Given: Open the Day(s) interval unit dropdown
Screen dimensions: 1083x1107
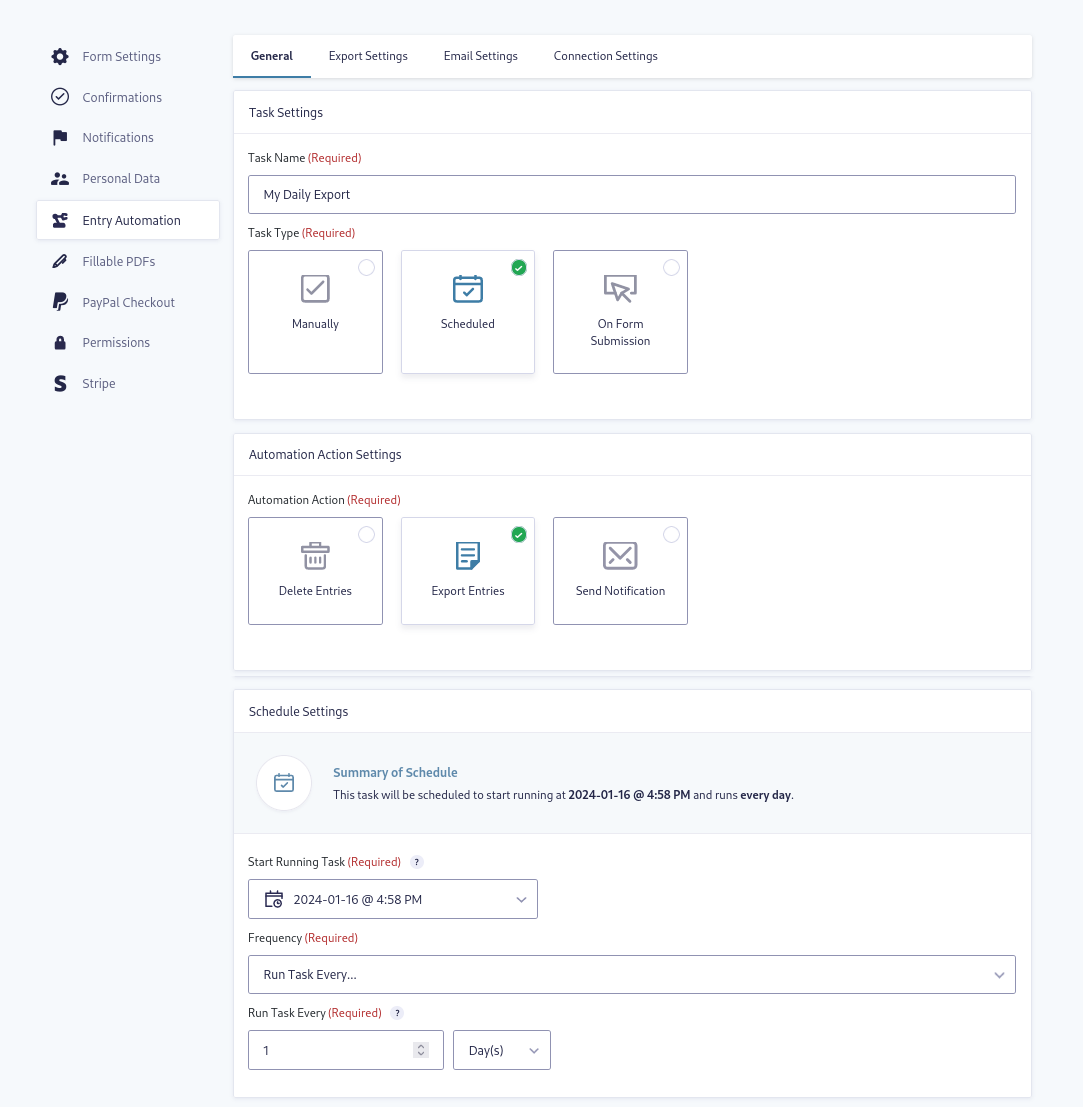Looking at the screenshot, I should tap(501, 1050).
